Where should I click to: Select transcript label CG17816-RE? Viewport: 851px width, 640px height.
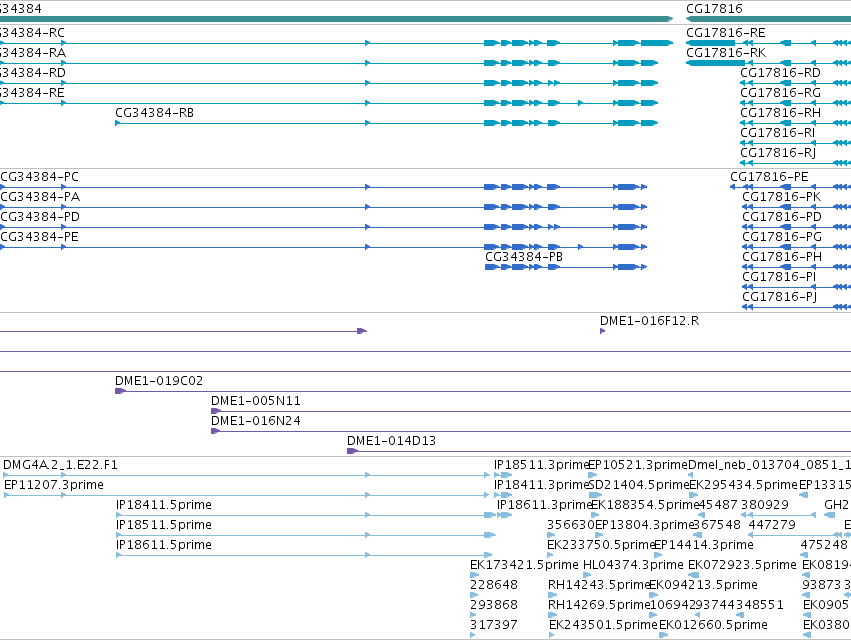click(726, 33)
